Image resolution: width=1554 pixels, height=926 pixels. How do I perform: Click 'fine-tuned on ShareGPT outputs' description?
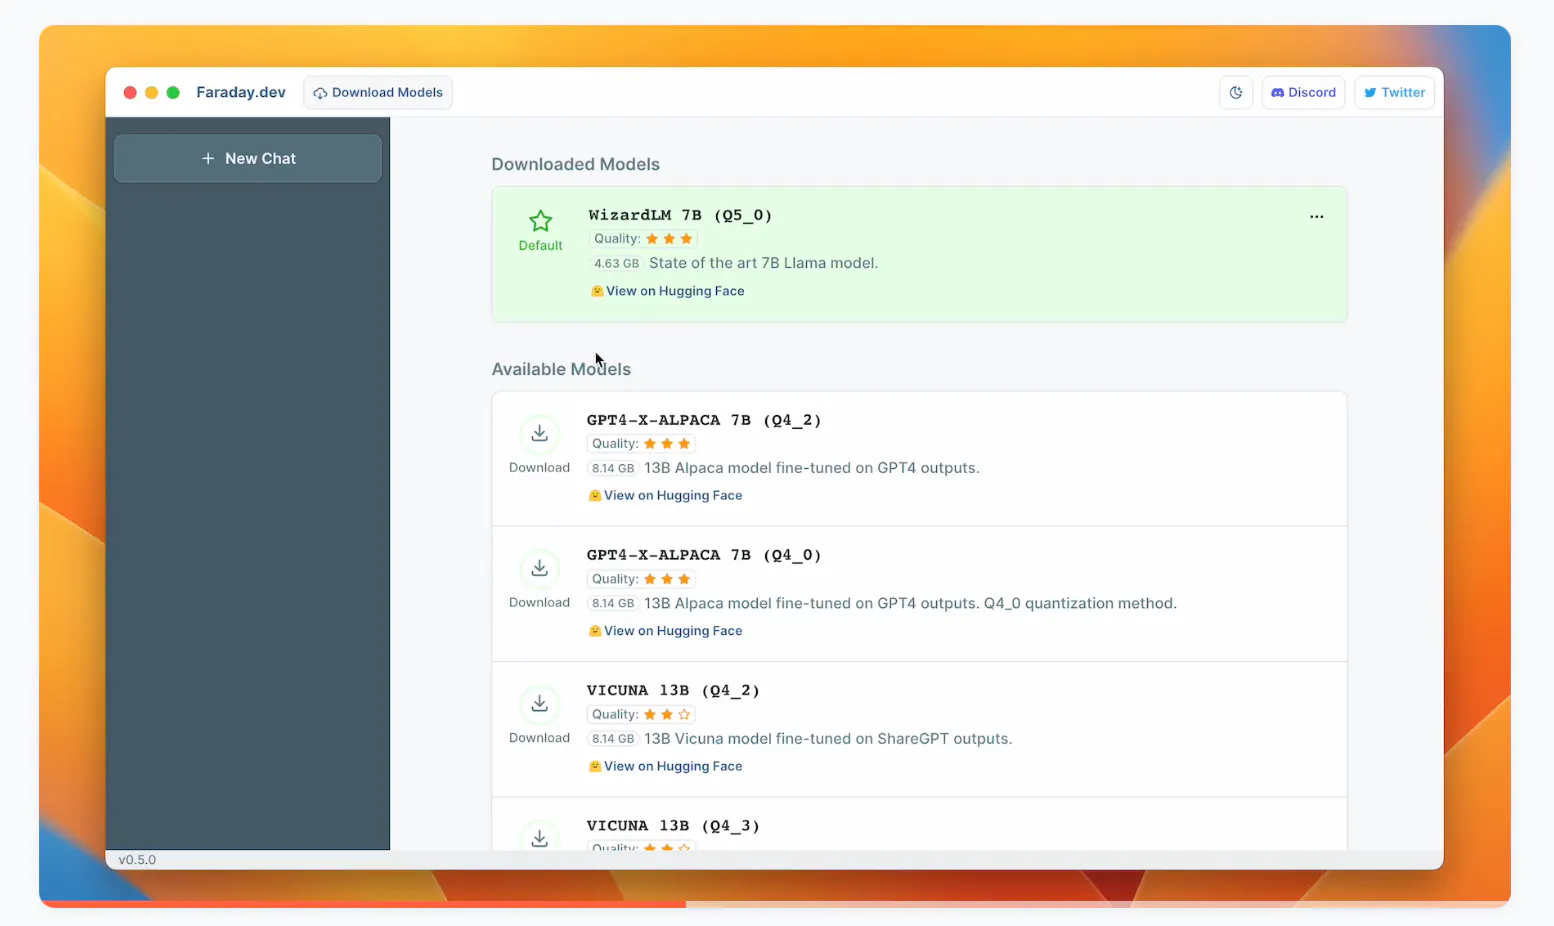[x=894, y=739]
